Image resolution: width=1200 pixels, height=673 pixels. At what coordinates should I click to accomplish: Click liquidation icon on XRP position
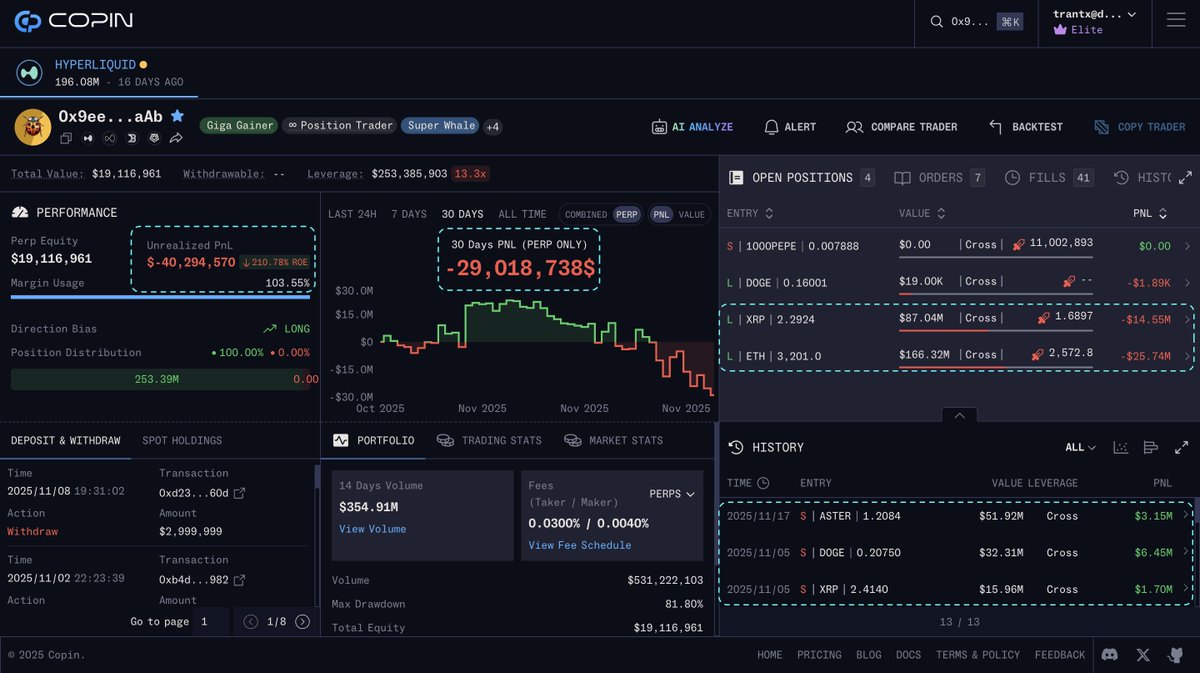coord(1044,318)
